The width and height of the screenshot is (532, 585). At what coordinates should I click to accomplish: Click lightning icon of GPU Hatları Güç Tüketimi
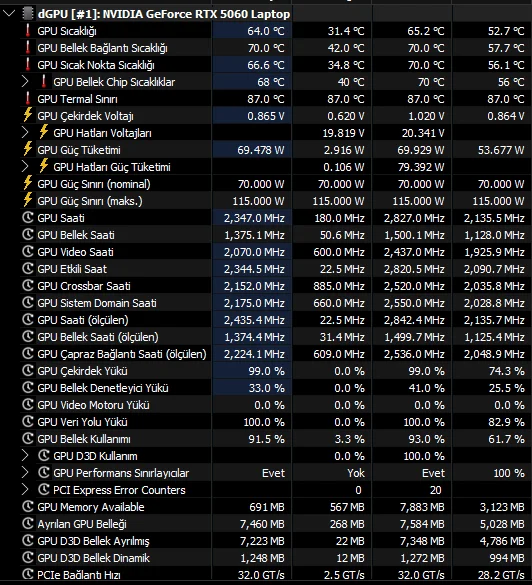pos(44,166)
